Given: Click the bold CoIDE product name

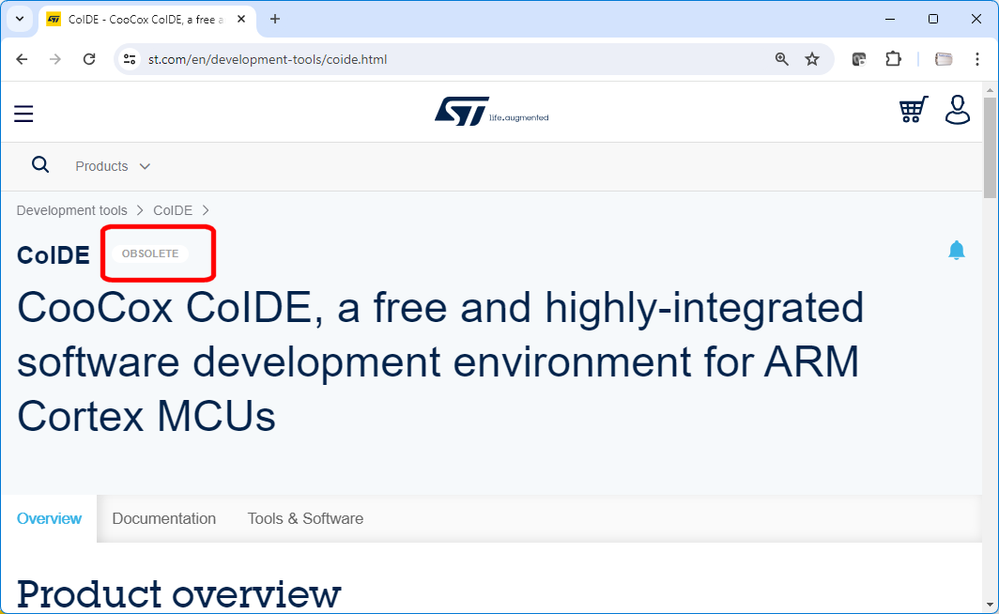Looking at the screenshot, I should point(54,255).
